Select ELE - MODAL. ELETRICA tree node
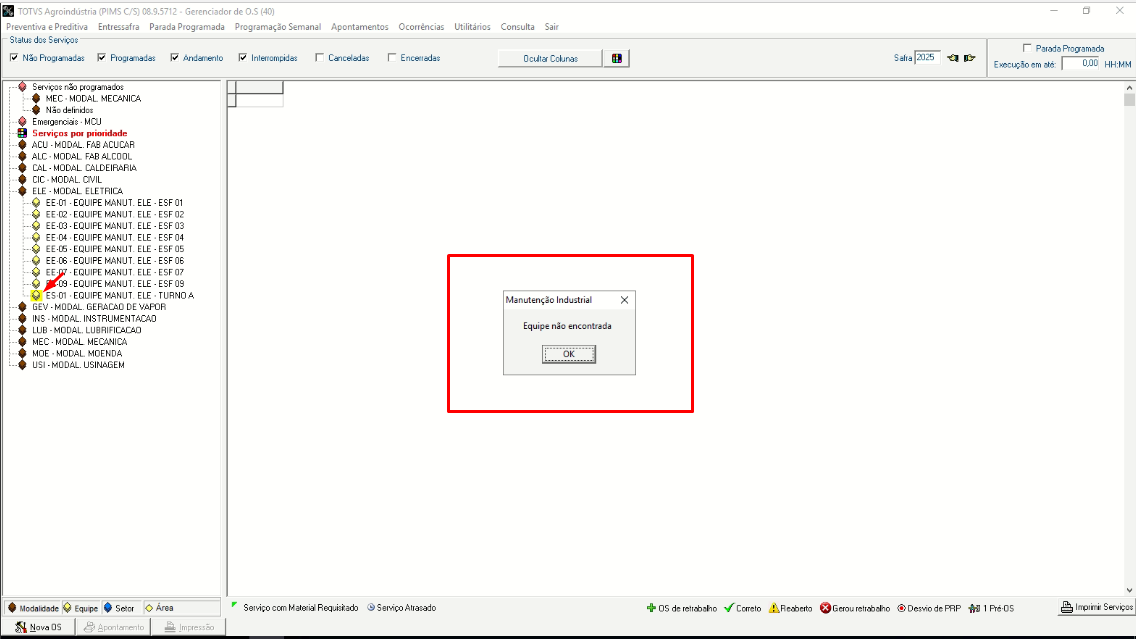Image resolution: width=1136 pixels, height=639 pixels. 78,191
